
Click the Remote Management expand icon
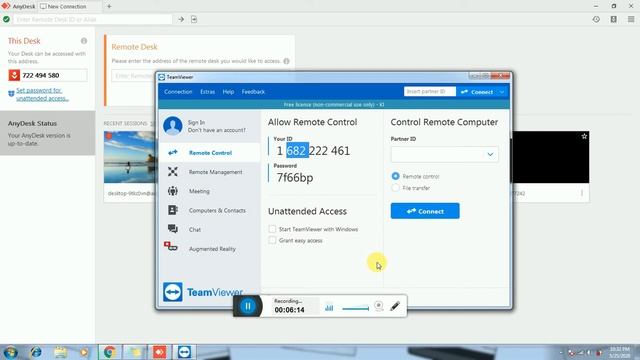click(173, 172)
